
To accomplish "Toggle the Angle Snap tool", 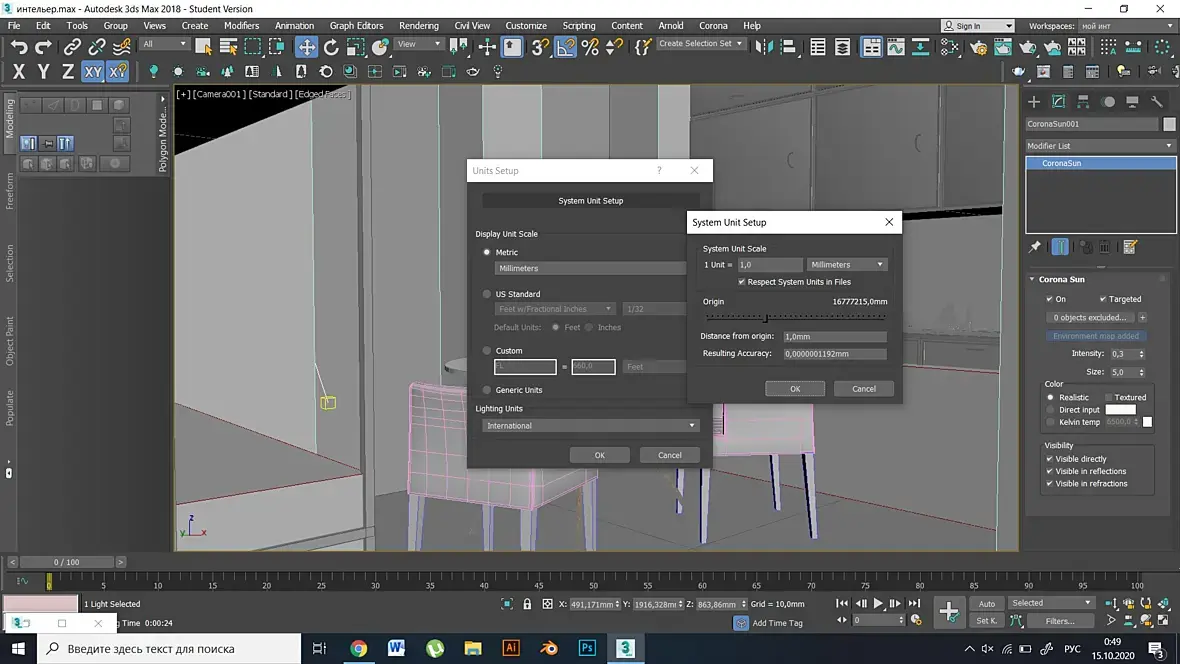I will coord(566,47).
